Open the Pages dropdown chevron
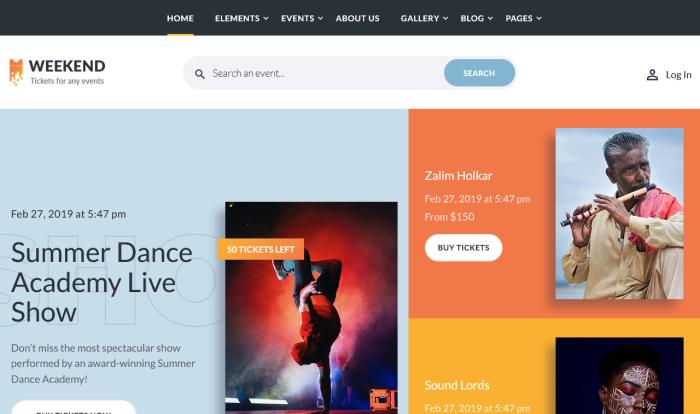This screenshot has width=700, height=414. [x=539, y=18]
